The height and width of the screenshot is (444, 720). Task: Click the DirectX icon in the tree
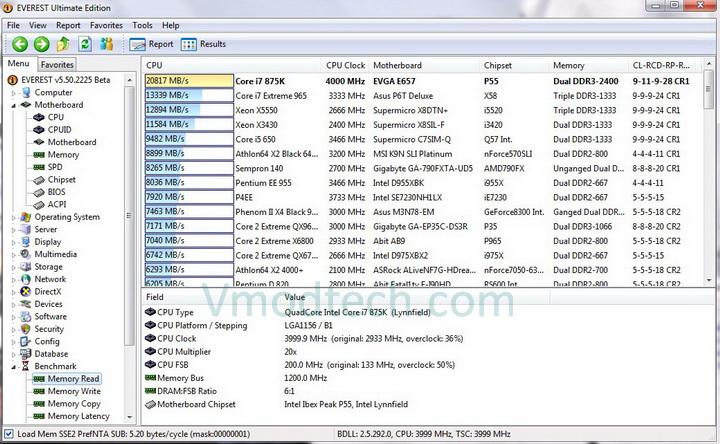tap(26, 292)
